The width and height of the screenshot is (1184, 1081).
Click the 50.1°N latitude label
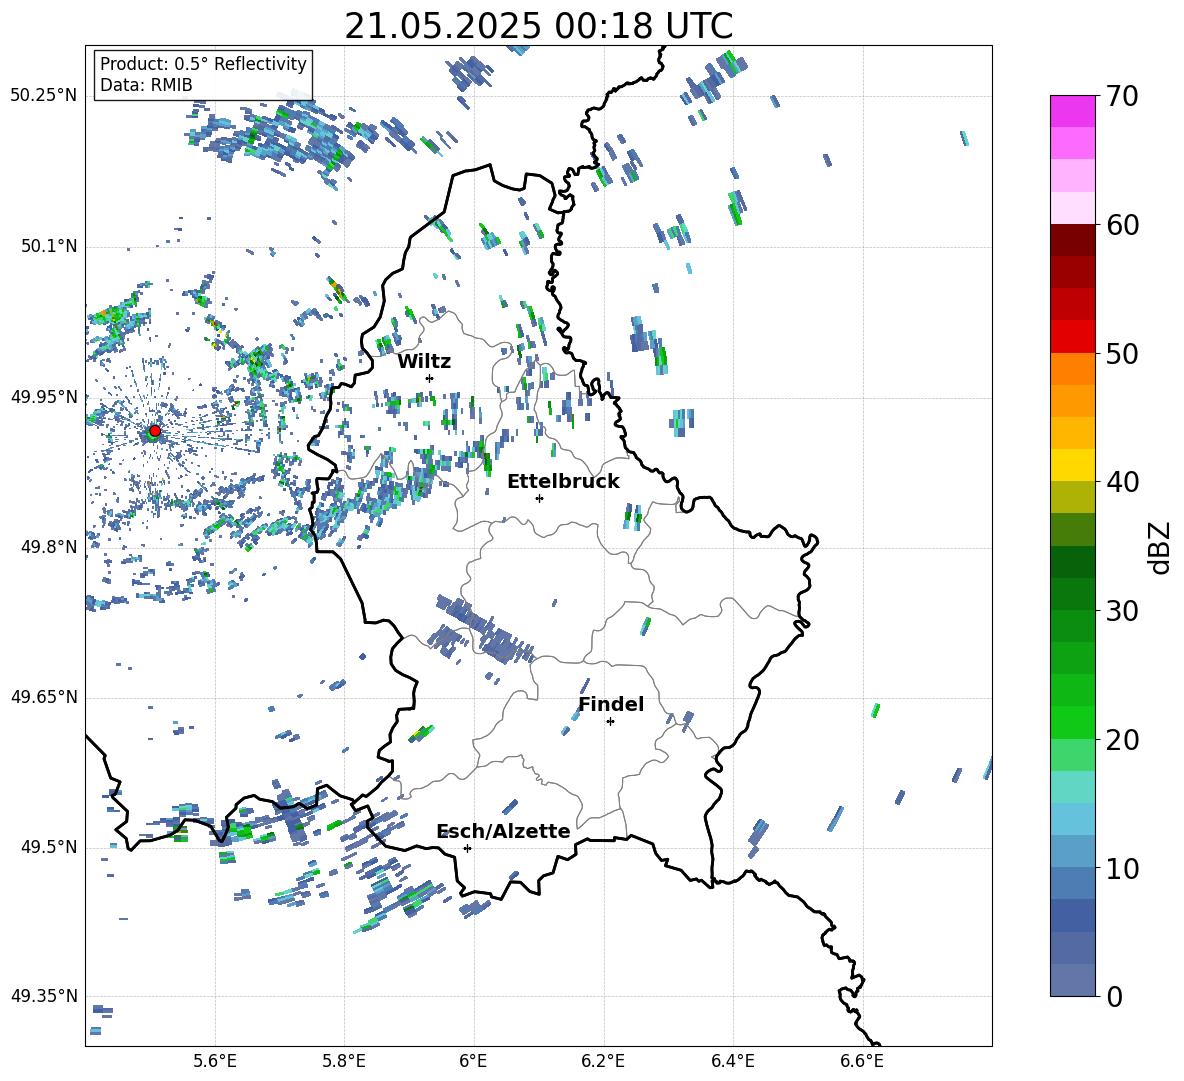(x=49, y=247)
